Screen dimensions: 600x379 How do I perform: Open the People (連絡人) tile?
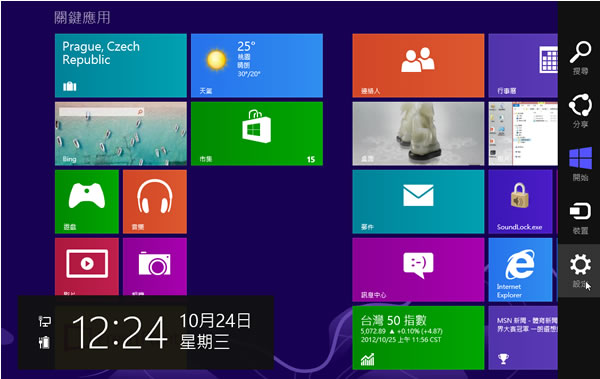tap(418, 65)
